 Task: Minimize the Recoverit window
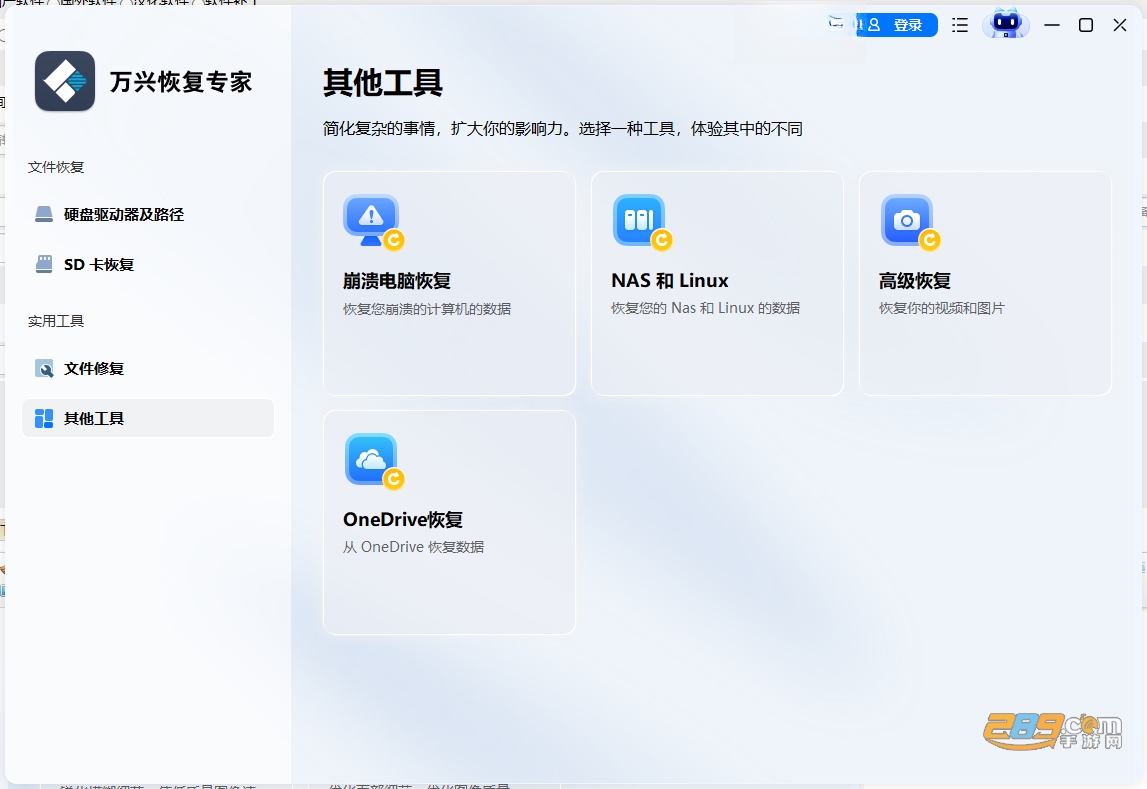[x=1052, y=26]
